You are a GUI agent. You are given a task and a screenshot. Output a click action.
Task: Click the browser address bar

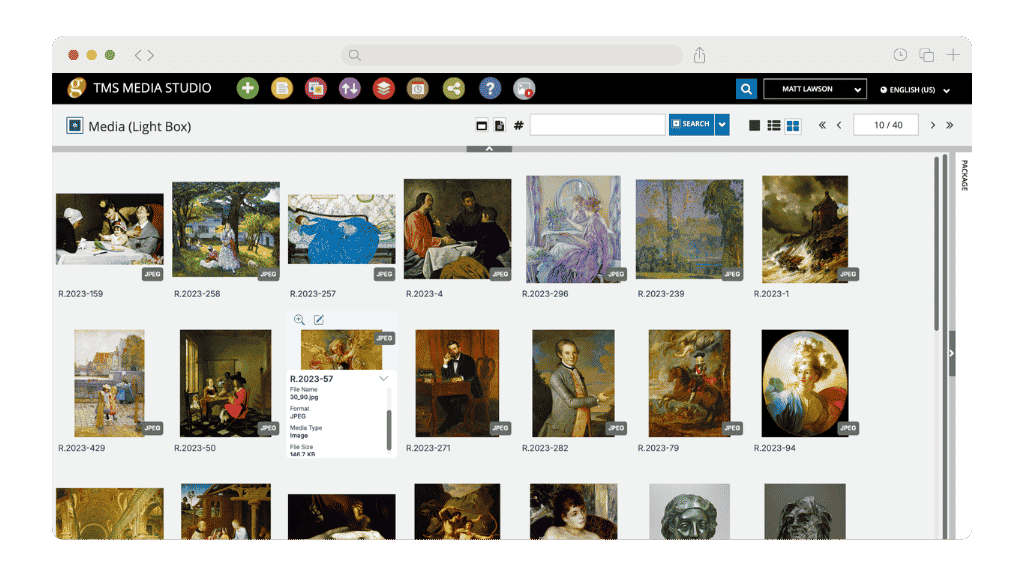[511, 55]
